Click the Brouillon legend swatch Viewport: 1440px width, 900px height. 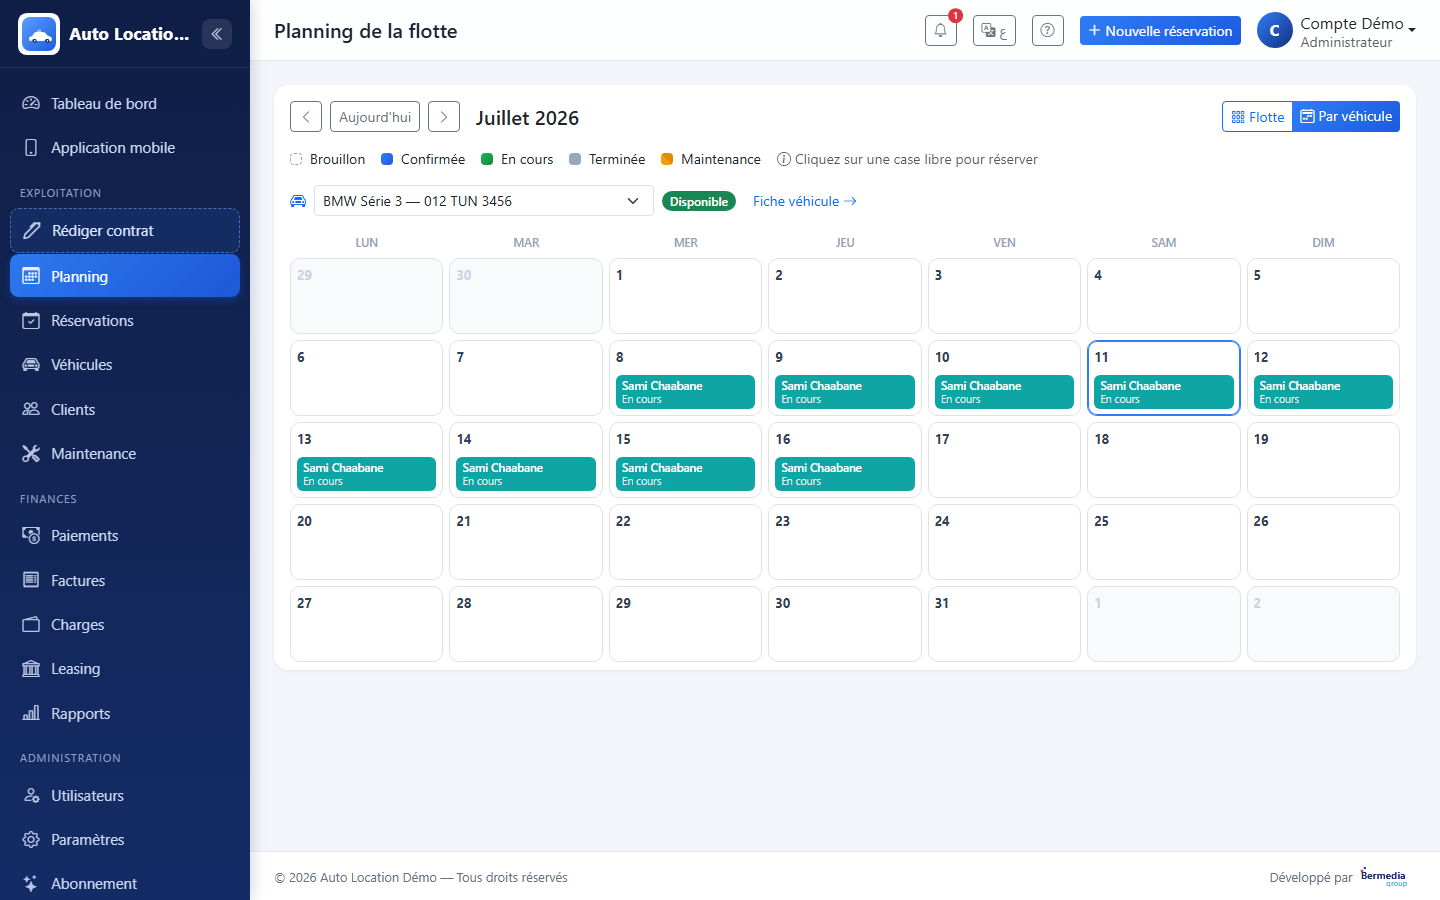pos(296,159)
